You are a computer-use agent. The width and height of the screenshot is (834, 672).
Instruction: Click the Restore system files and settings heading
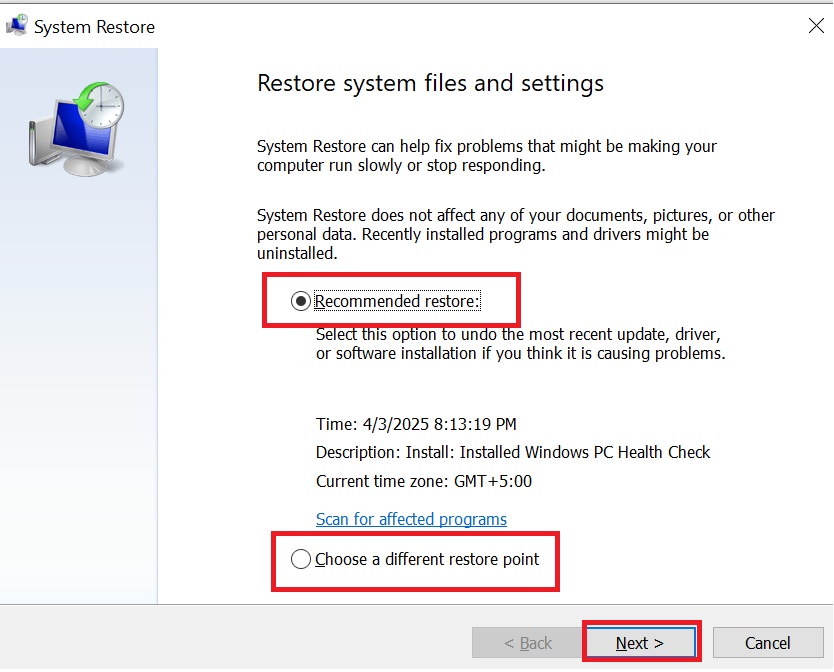tap(430, 83)
